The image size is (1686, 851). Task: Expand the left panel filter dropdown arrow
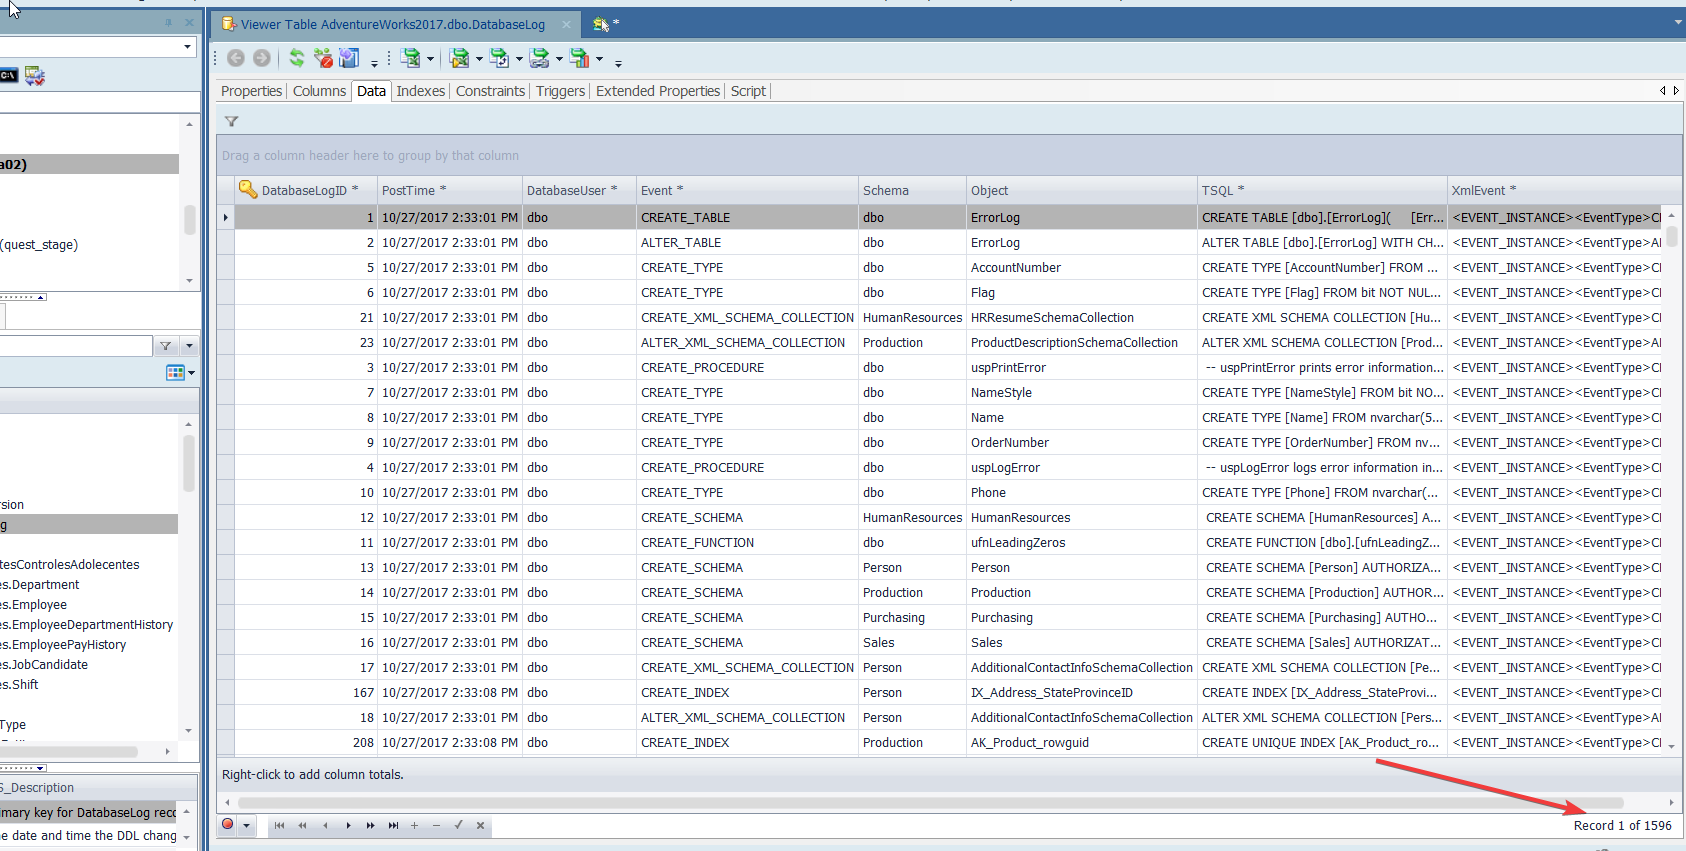pos(189,346)
